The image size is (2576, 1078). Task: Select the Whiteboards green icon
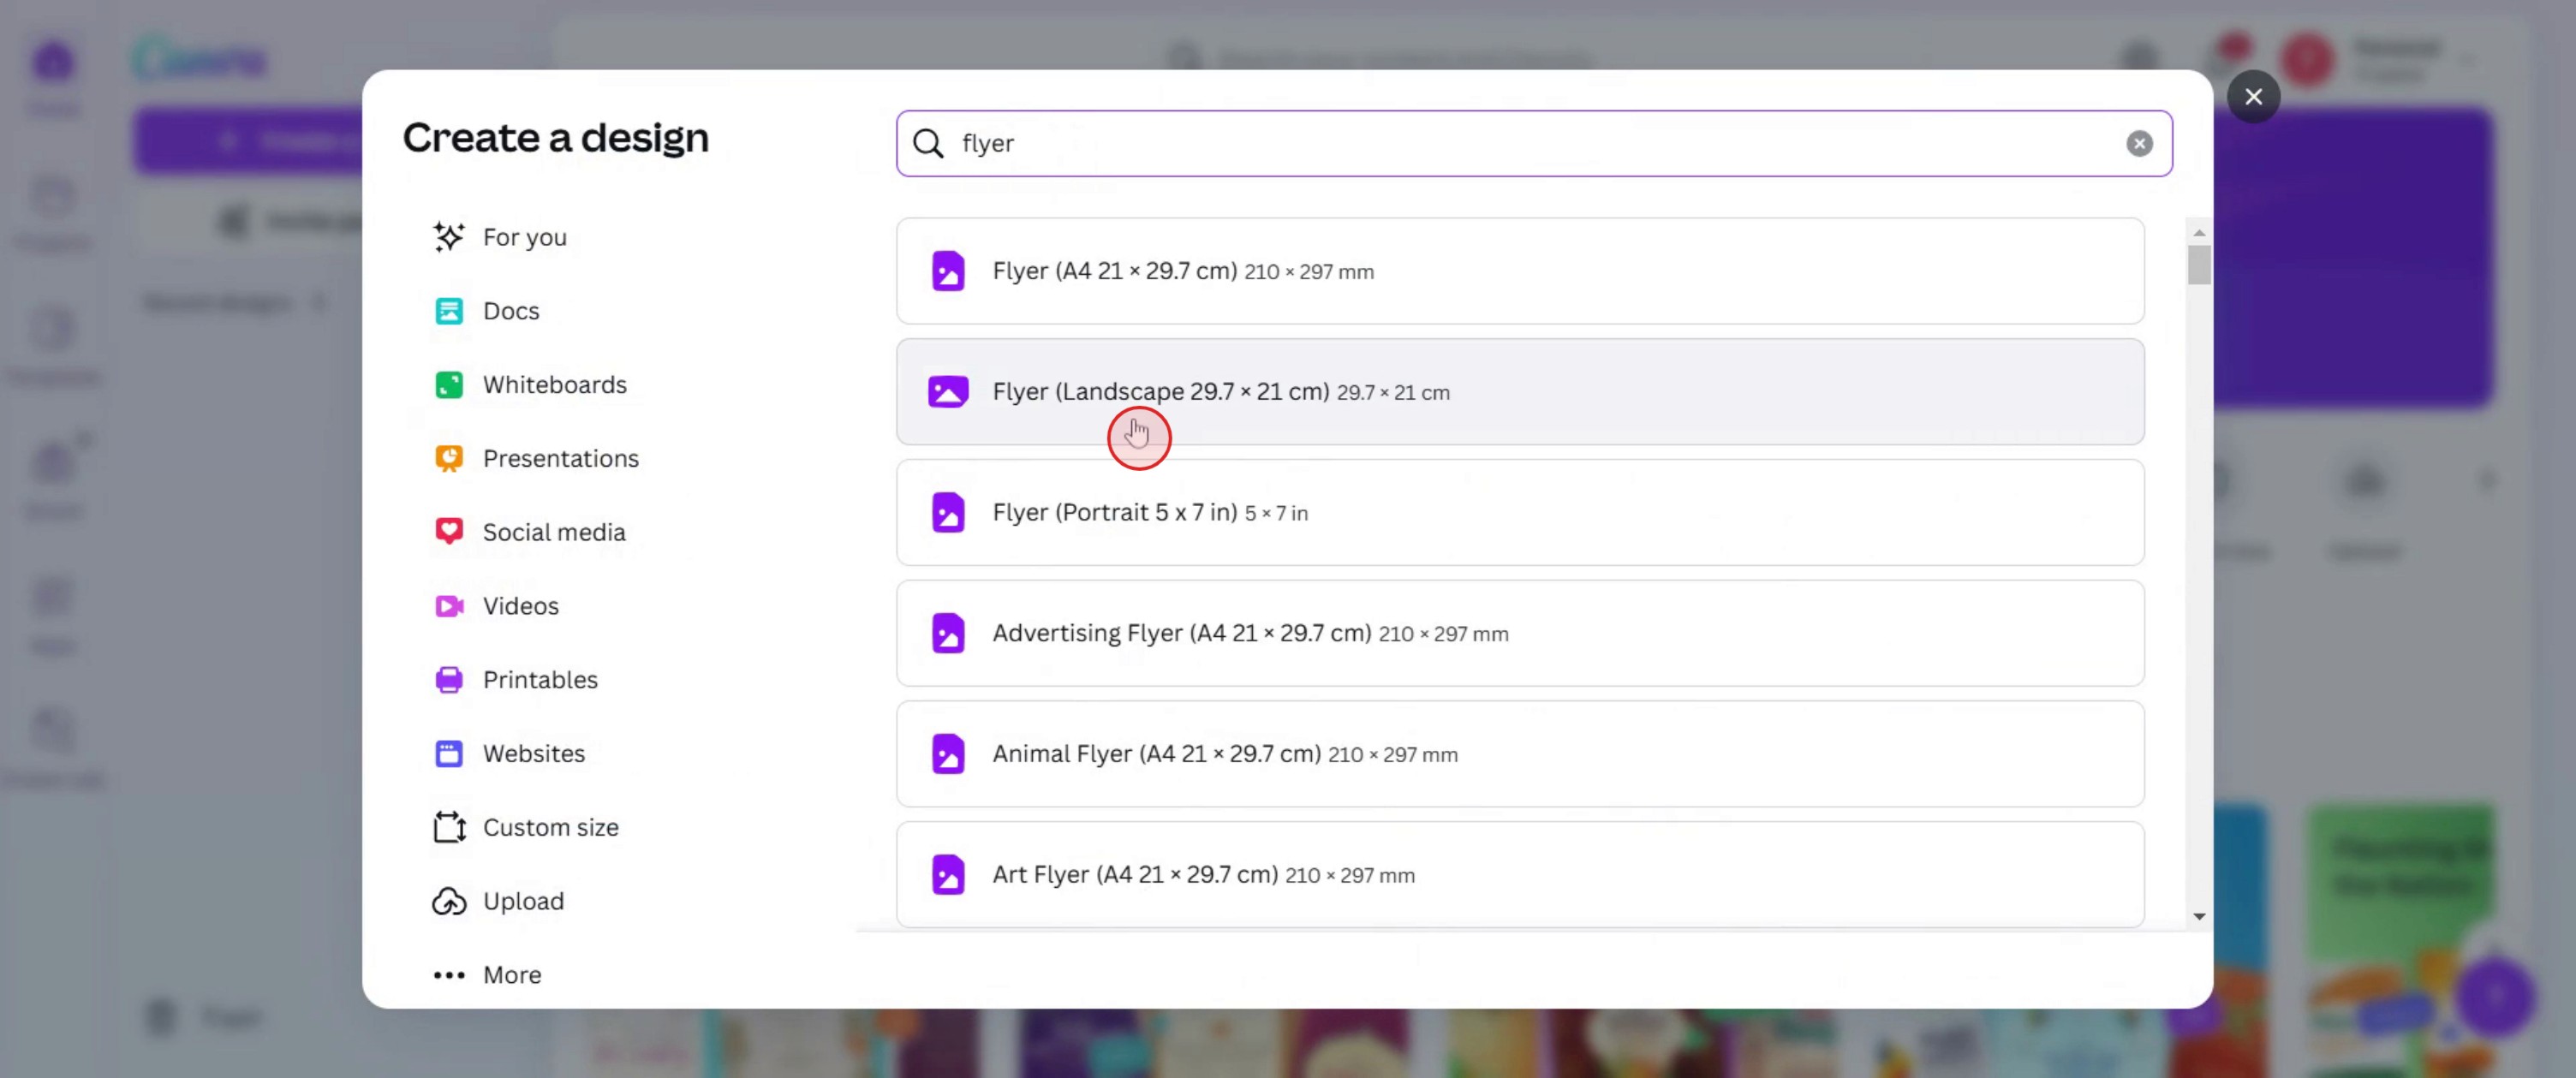pyautogui.click(x=448, y=385)
